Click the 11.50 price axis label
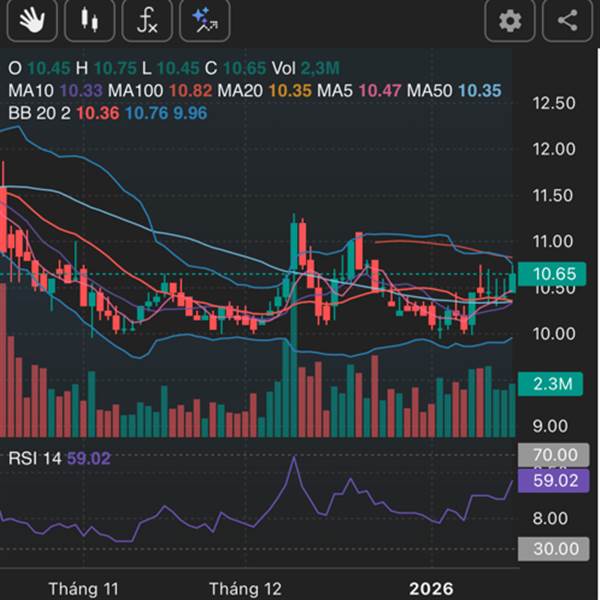Image resolution: width=600 pixels, height=600 pixels. [x=553, y=196]
